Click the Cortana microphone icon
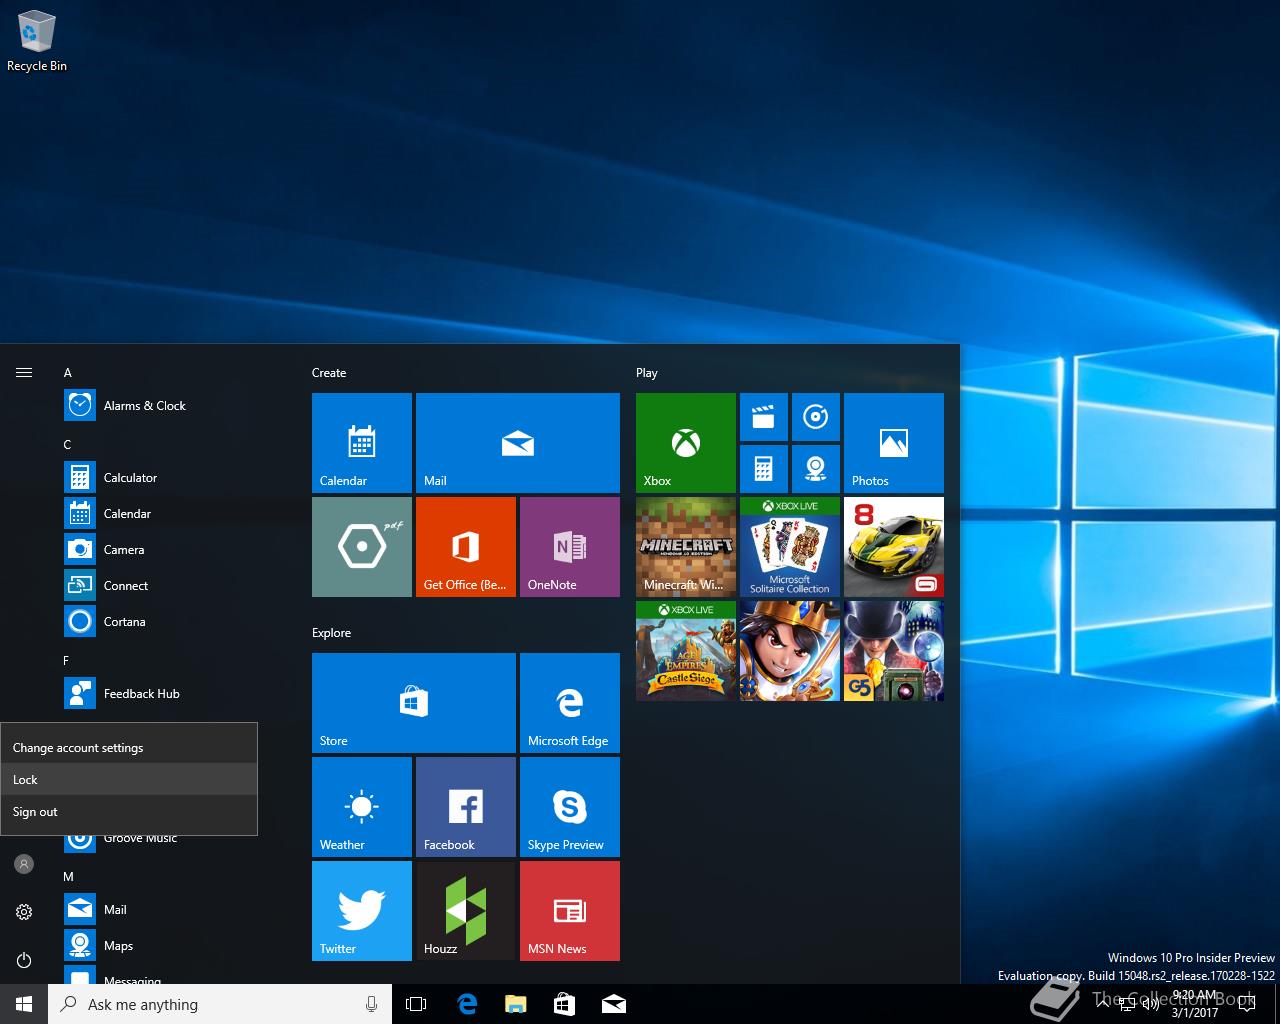Viewport: 1280px width, 1024px height. [371, 1004]
